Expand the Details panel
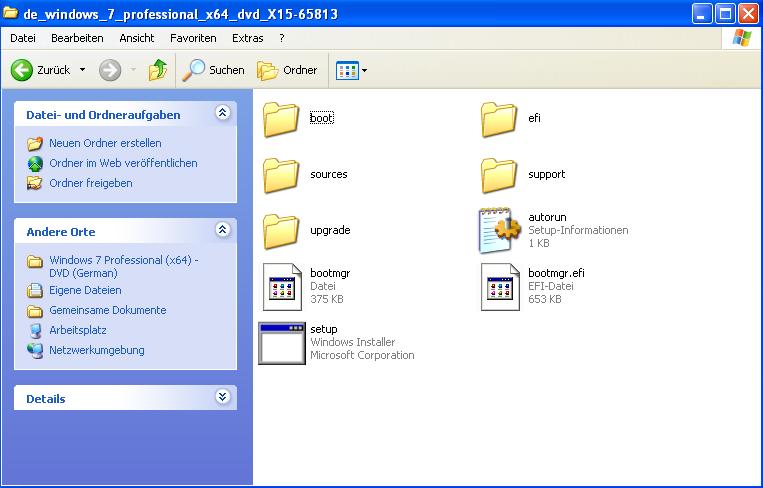 (x=222, y=397)
